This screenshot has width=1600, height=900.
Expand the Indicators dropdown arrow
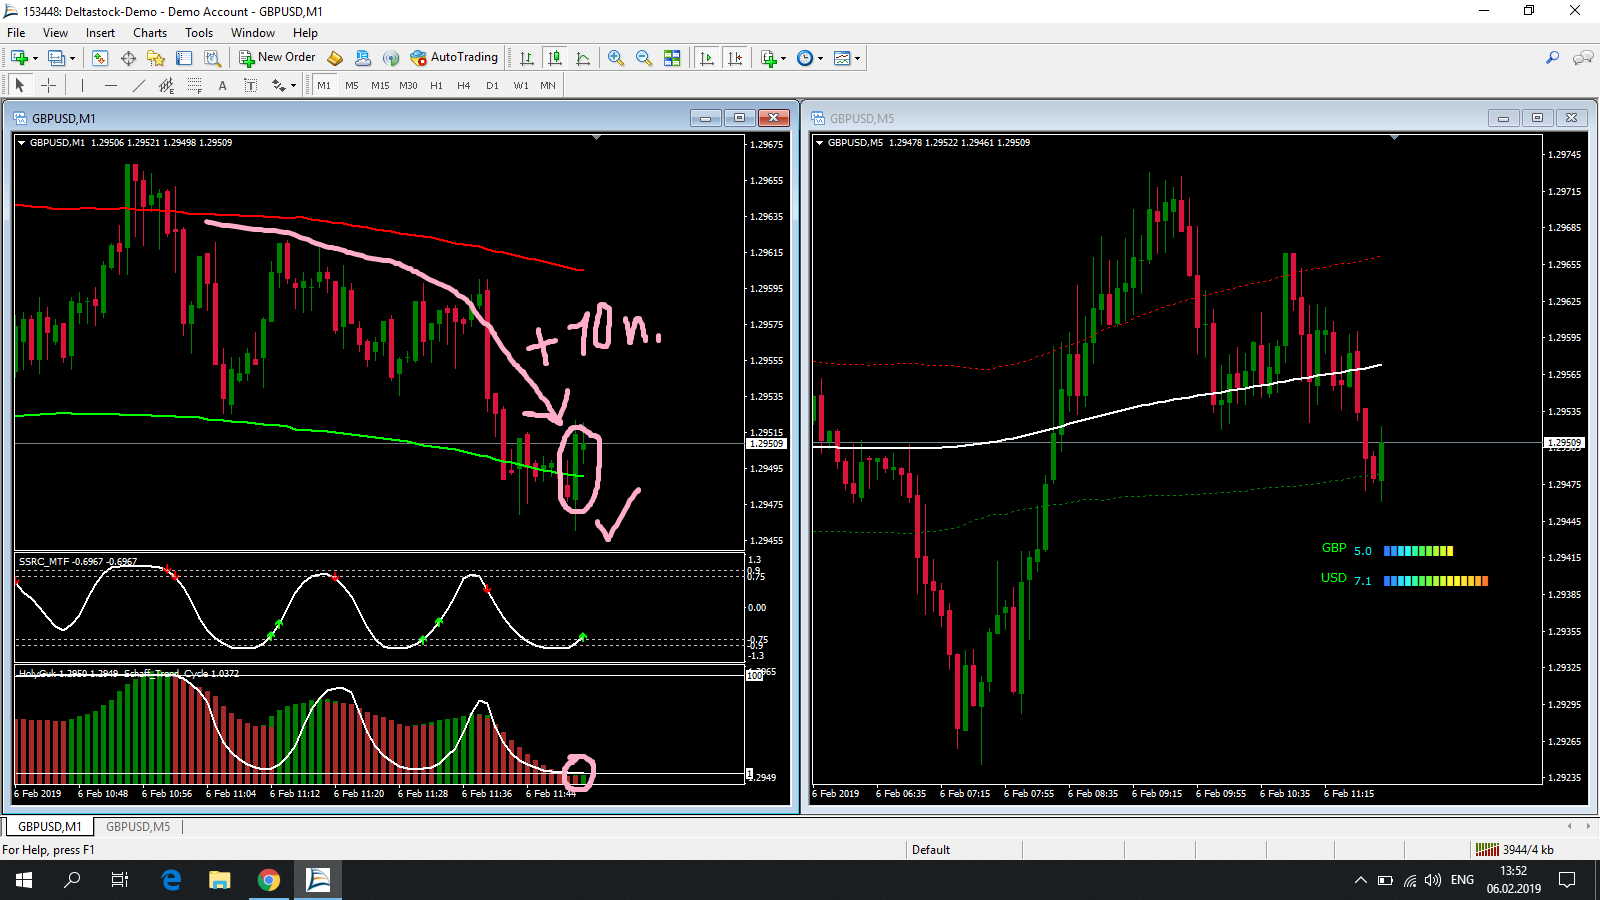783,58
